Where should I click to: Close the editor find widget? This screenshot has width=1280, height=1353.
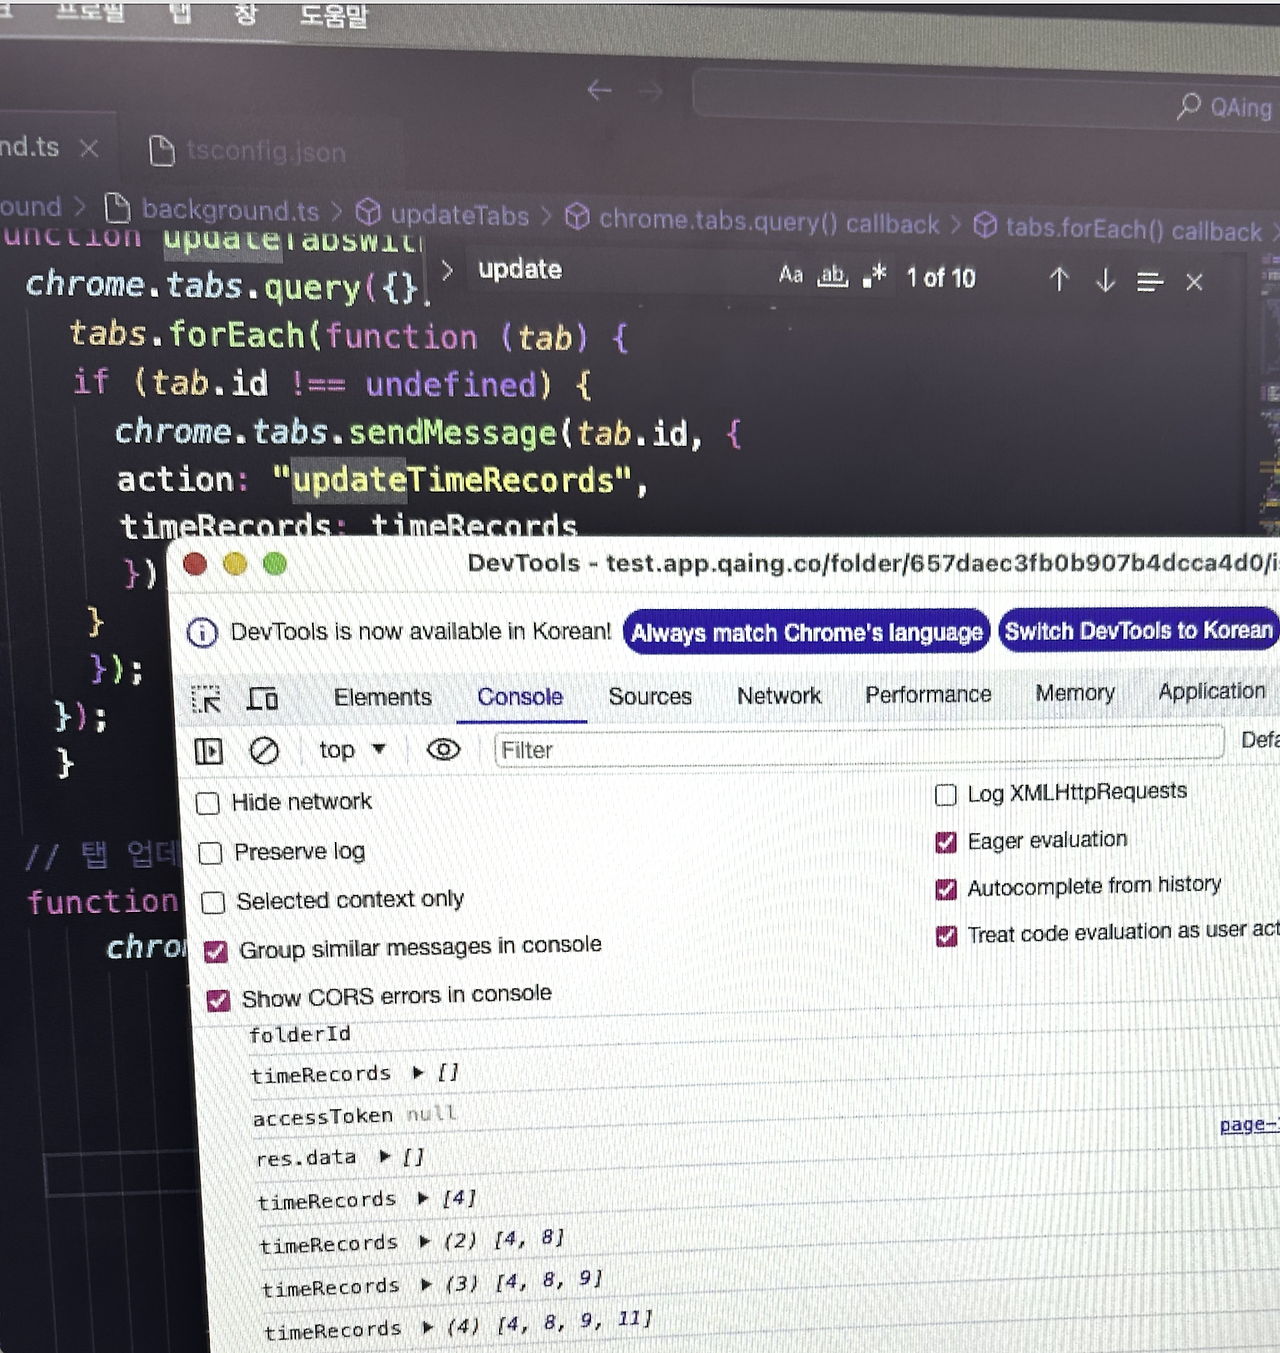point(1194,283)
